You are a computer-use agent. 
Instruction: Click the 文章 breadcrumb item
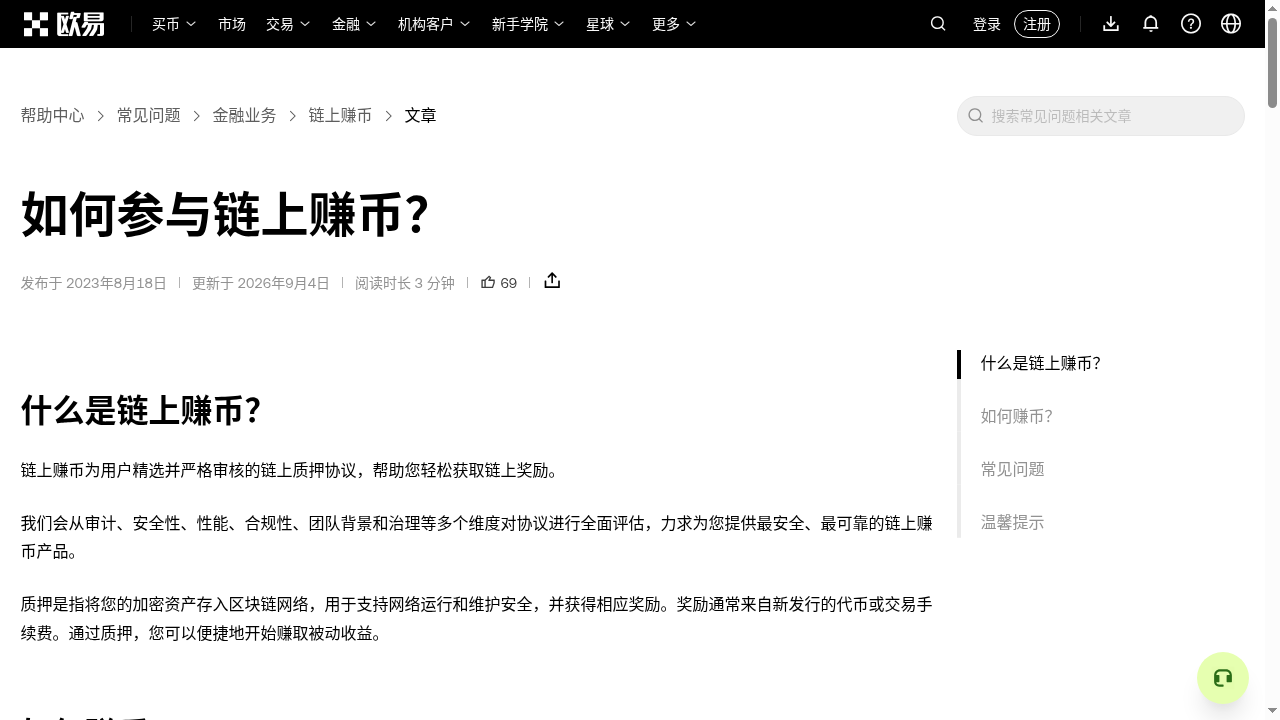pos(421,116)
